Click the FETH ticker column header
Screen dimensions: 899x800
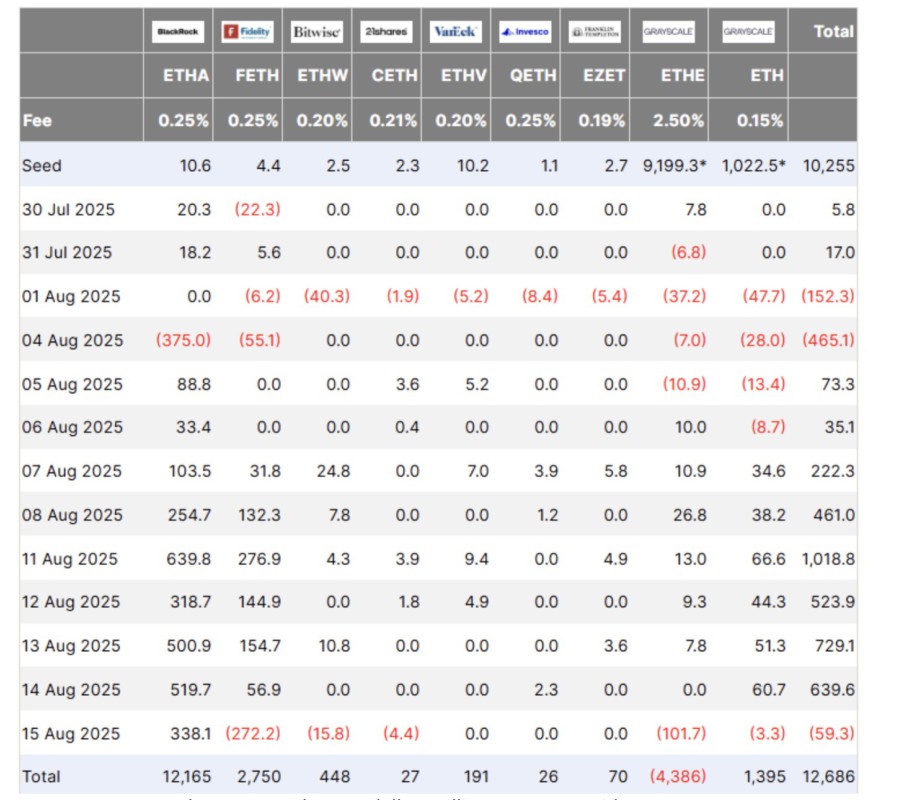(x=256, y=76)
